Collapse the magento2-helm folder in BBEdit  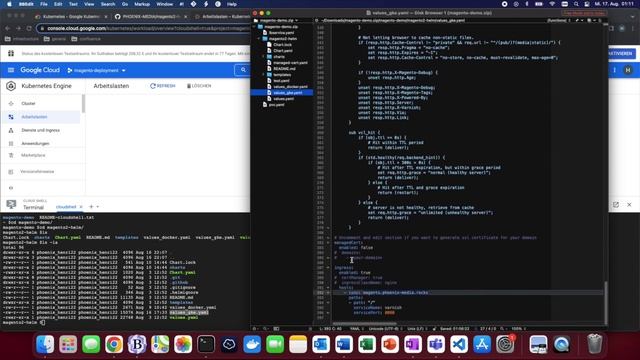click(259, 38)
